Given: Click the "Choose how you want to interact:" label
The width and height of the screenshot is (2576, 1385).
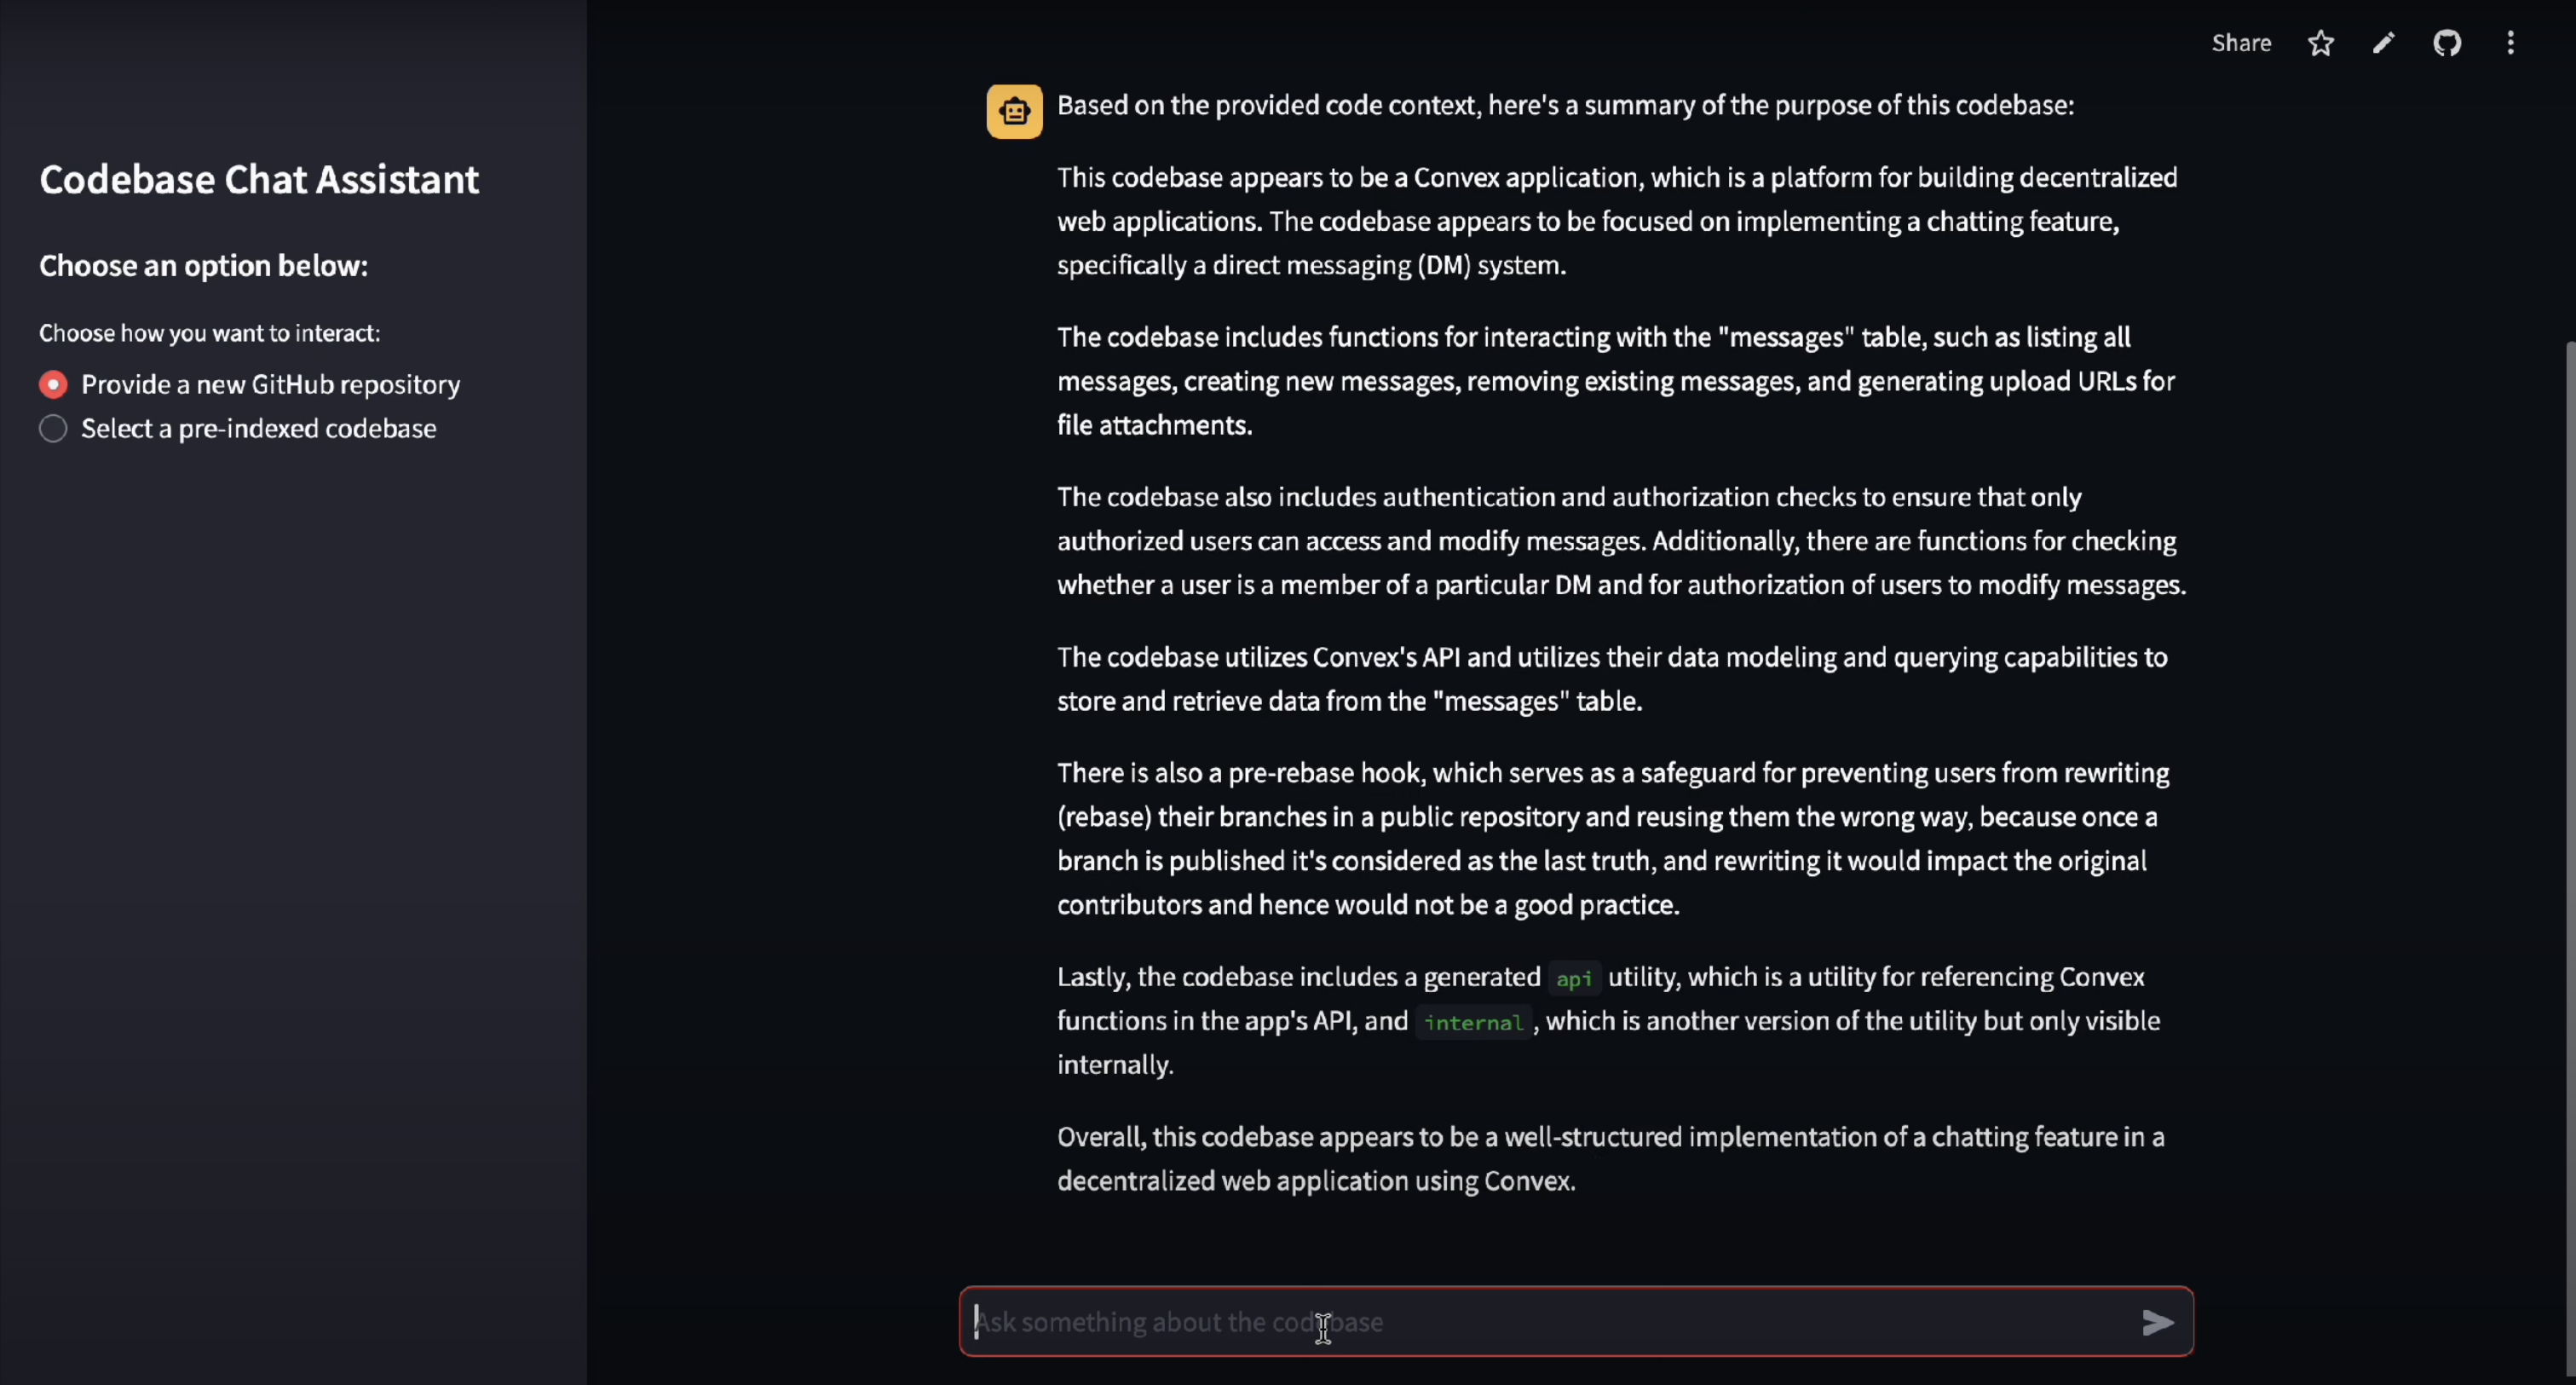Looking at the screenshot, I should [209, 333].
